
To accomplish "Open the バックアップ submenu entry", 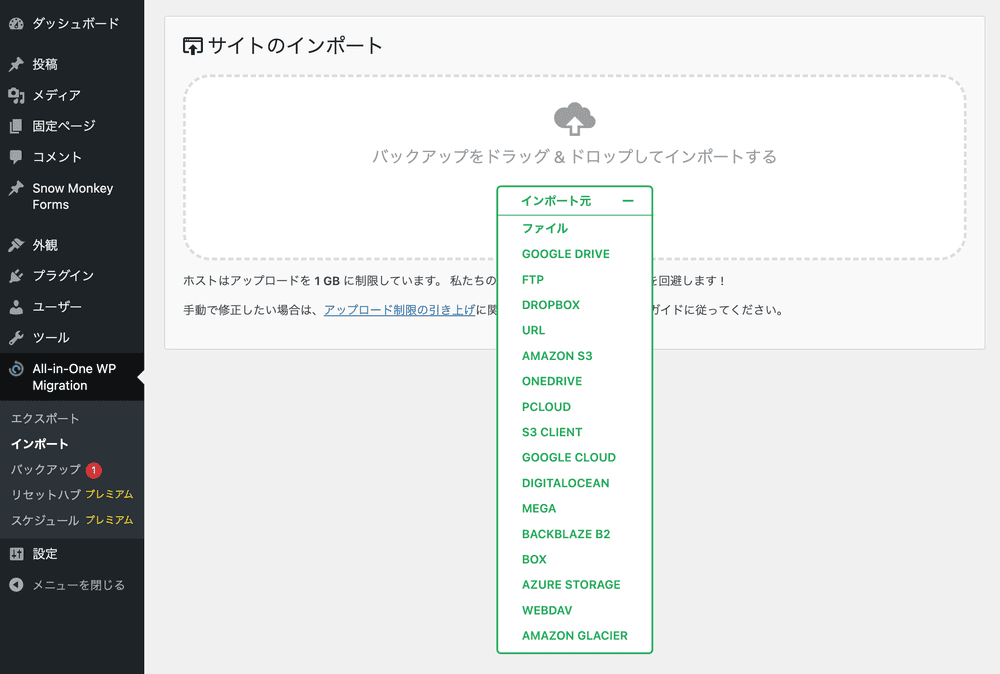I will [46, 468].
